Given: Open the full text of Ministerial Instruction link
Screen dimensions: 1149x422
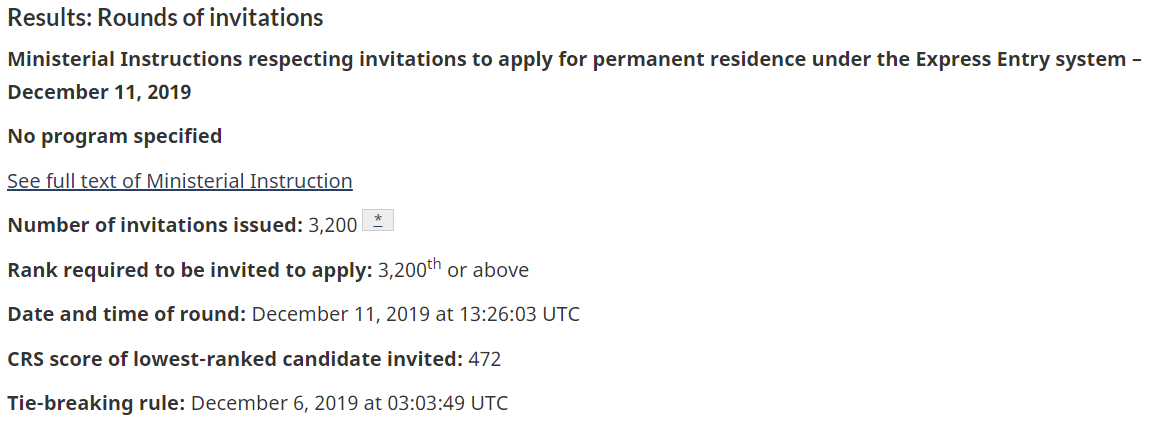Looking at the screenshot, I should (180, 181).
